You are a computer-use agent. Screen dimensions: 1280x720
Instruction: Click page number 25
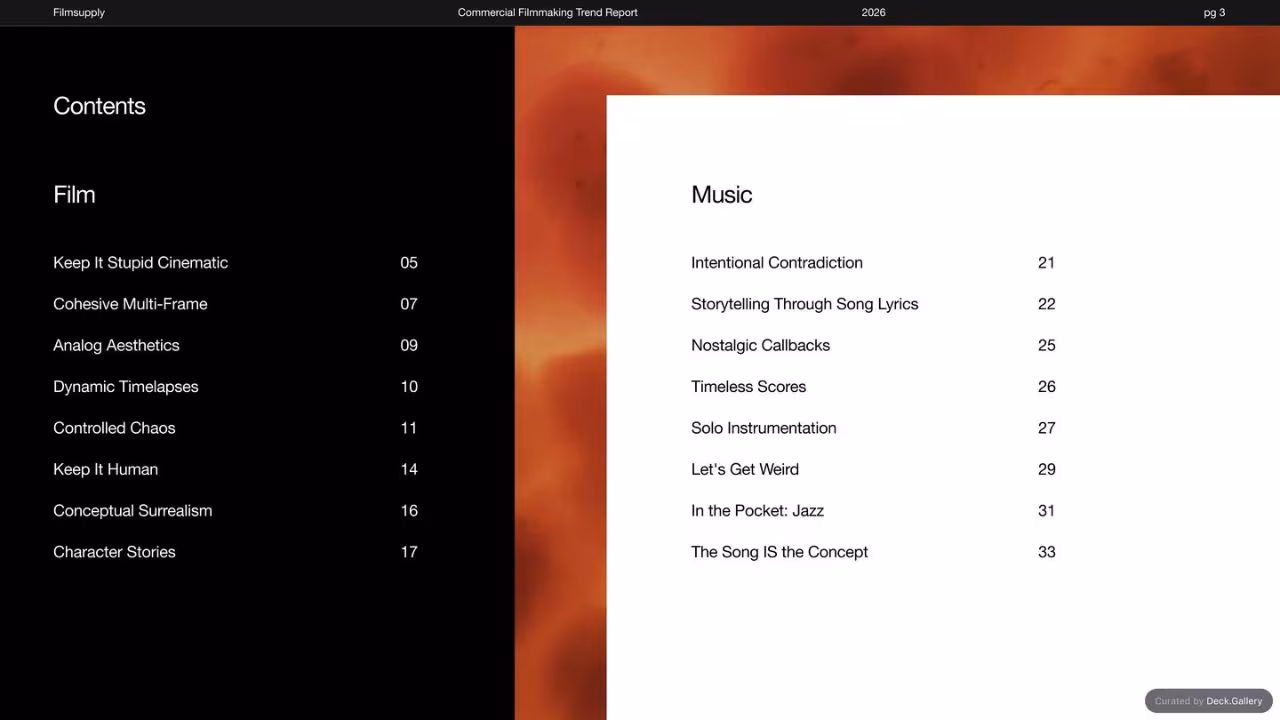1046,345
